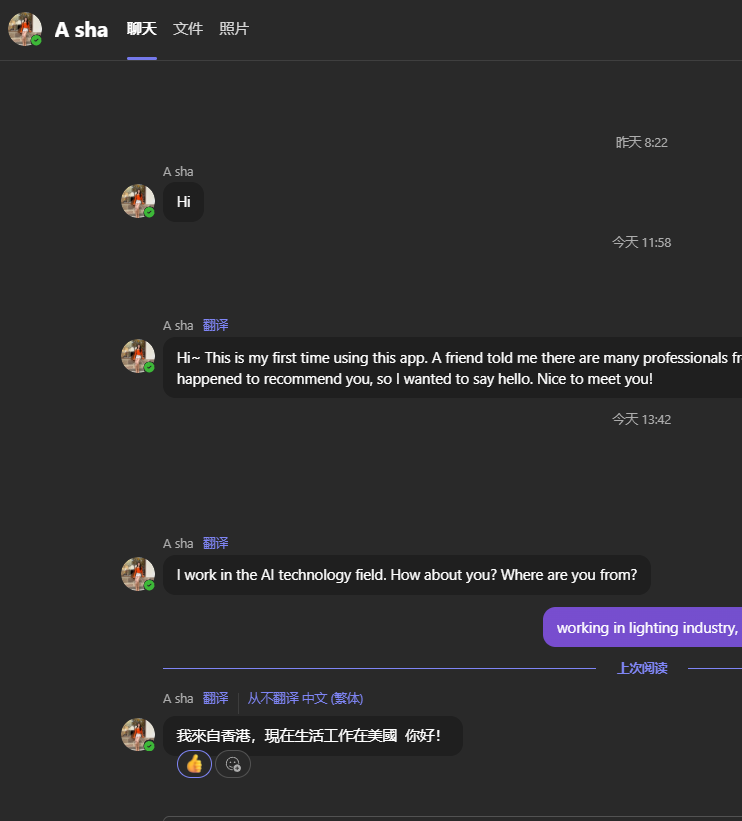Click avatar beside the 我來自香港 message
Image resolution: width=742 pixels, height=821 pixels.
click(137, 734)
